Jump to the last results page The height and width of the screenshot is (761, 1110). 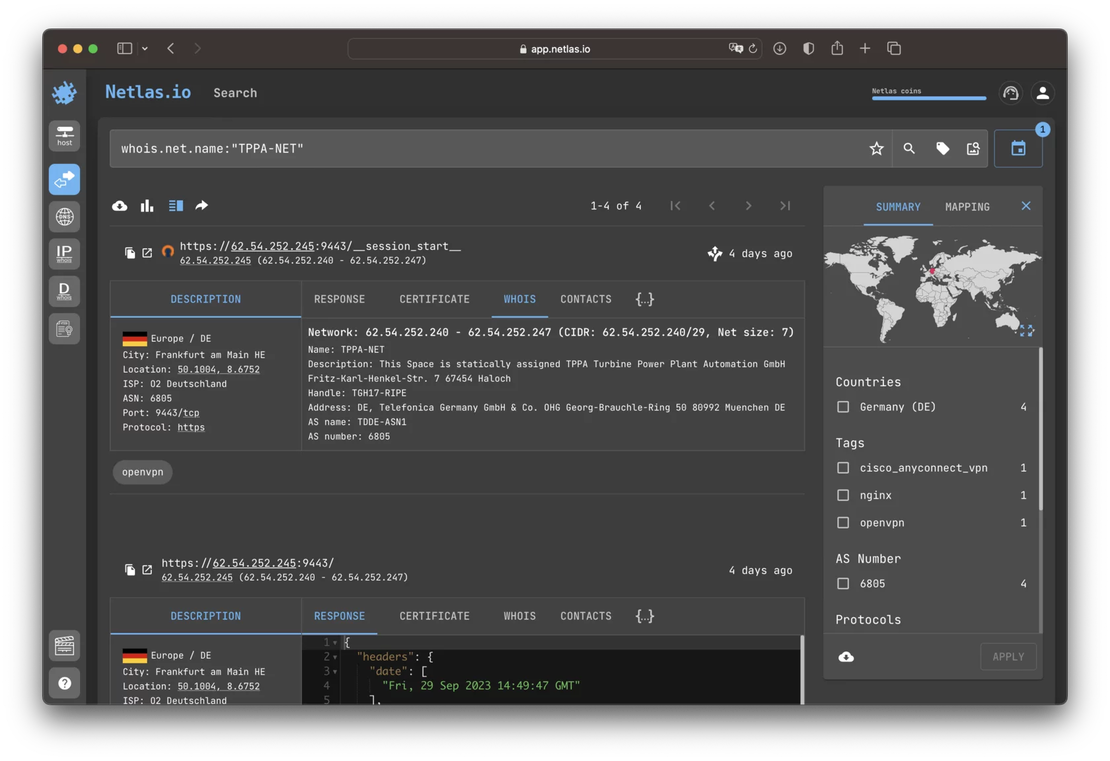click(x=785, y=205)
